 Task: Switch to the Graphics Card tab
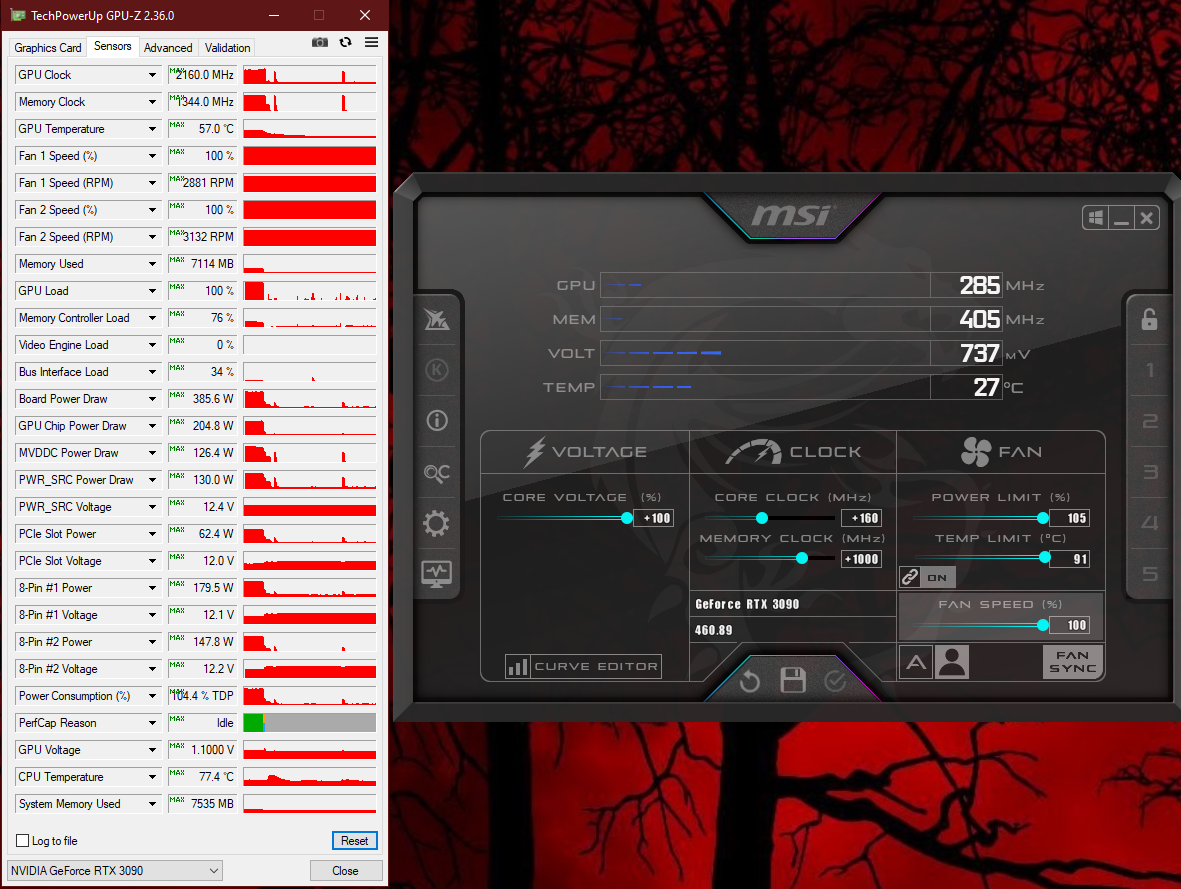click(x=47, y=47)
